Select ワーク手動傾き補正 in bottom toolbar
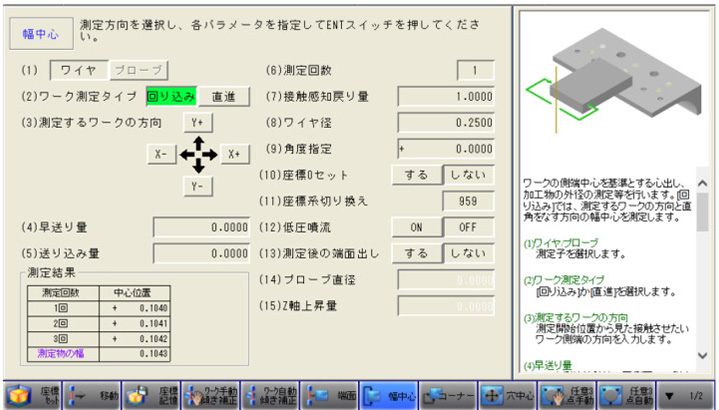This screenshot has height=410, width=719. 210,395
